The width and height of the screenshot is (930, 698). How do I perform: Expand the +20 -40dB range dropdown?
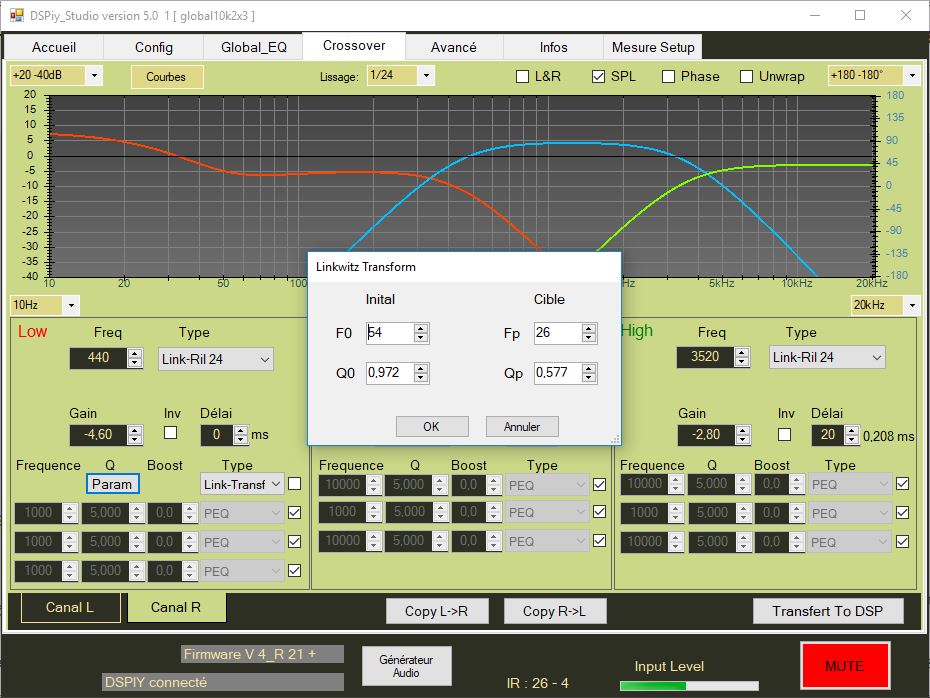click(x=95, y=75)
